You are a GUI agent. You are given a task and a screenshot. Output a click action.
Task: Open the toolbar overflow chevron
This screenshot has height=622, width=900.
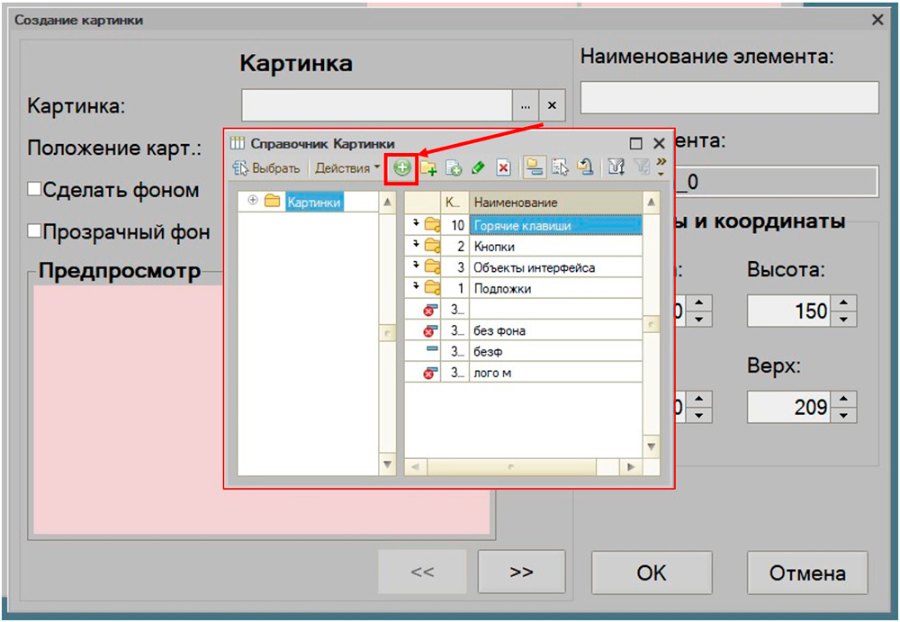(661, 167)
